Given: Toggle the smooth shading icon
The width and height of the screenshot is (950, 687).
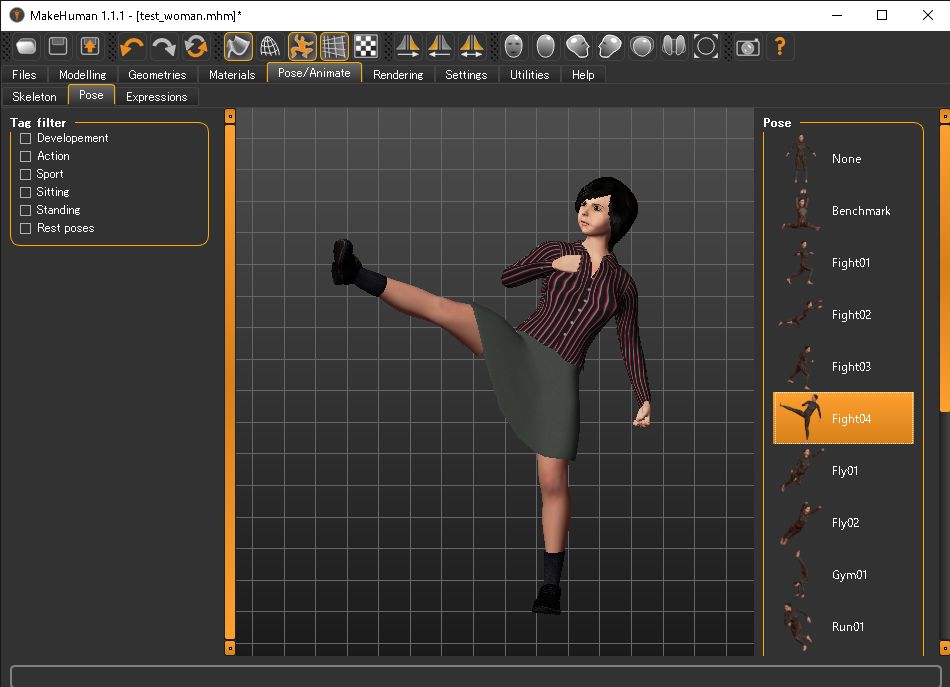Looking at the screenshot, I should pos(238,46).
